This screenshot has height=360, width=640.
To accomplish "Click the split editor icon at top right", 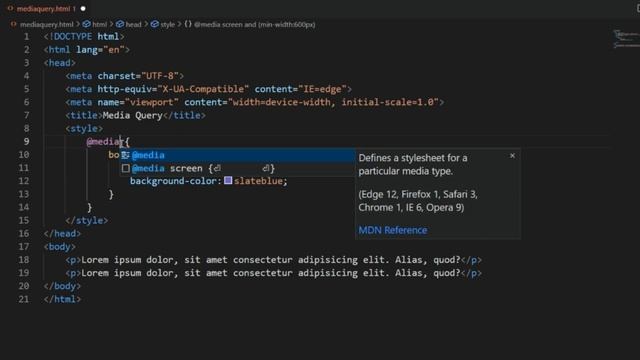I will (x=638, y=8).
